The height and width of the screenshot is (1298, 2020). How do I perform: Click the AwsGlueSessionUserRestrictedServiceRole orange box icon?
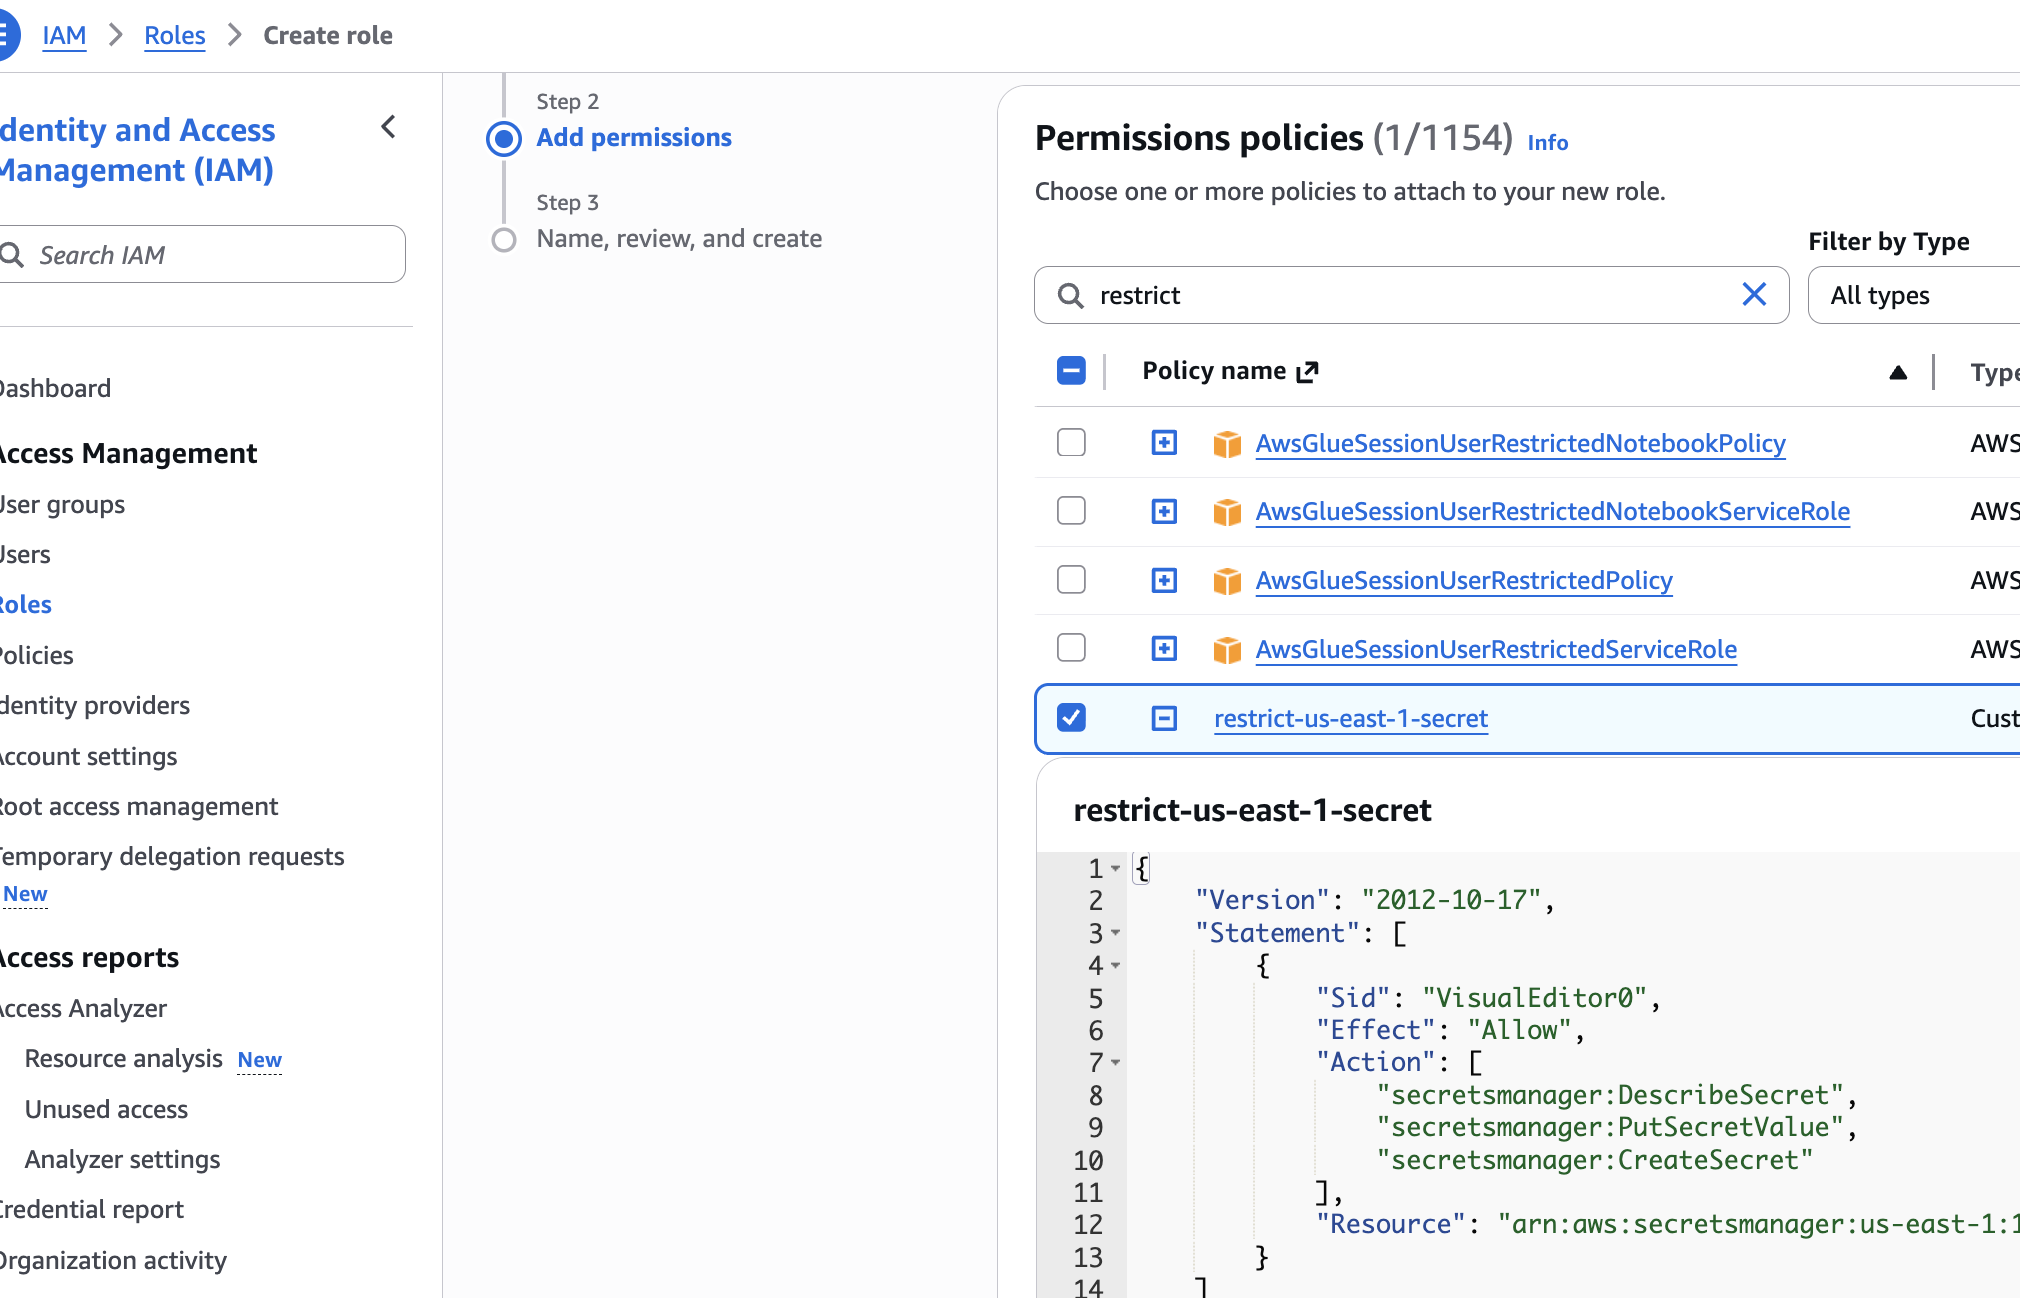[1227, 649]
